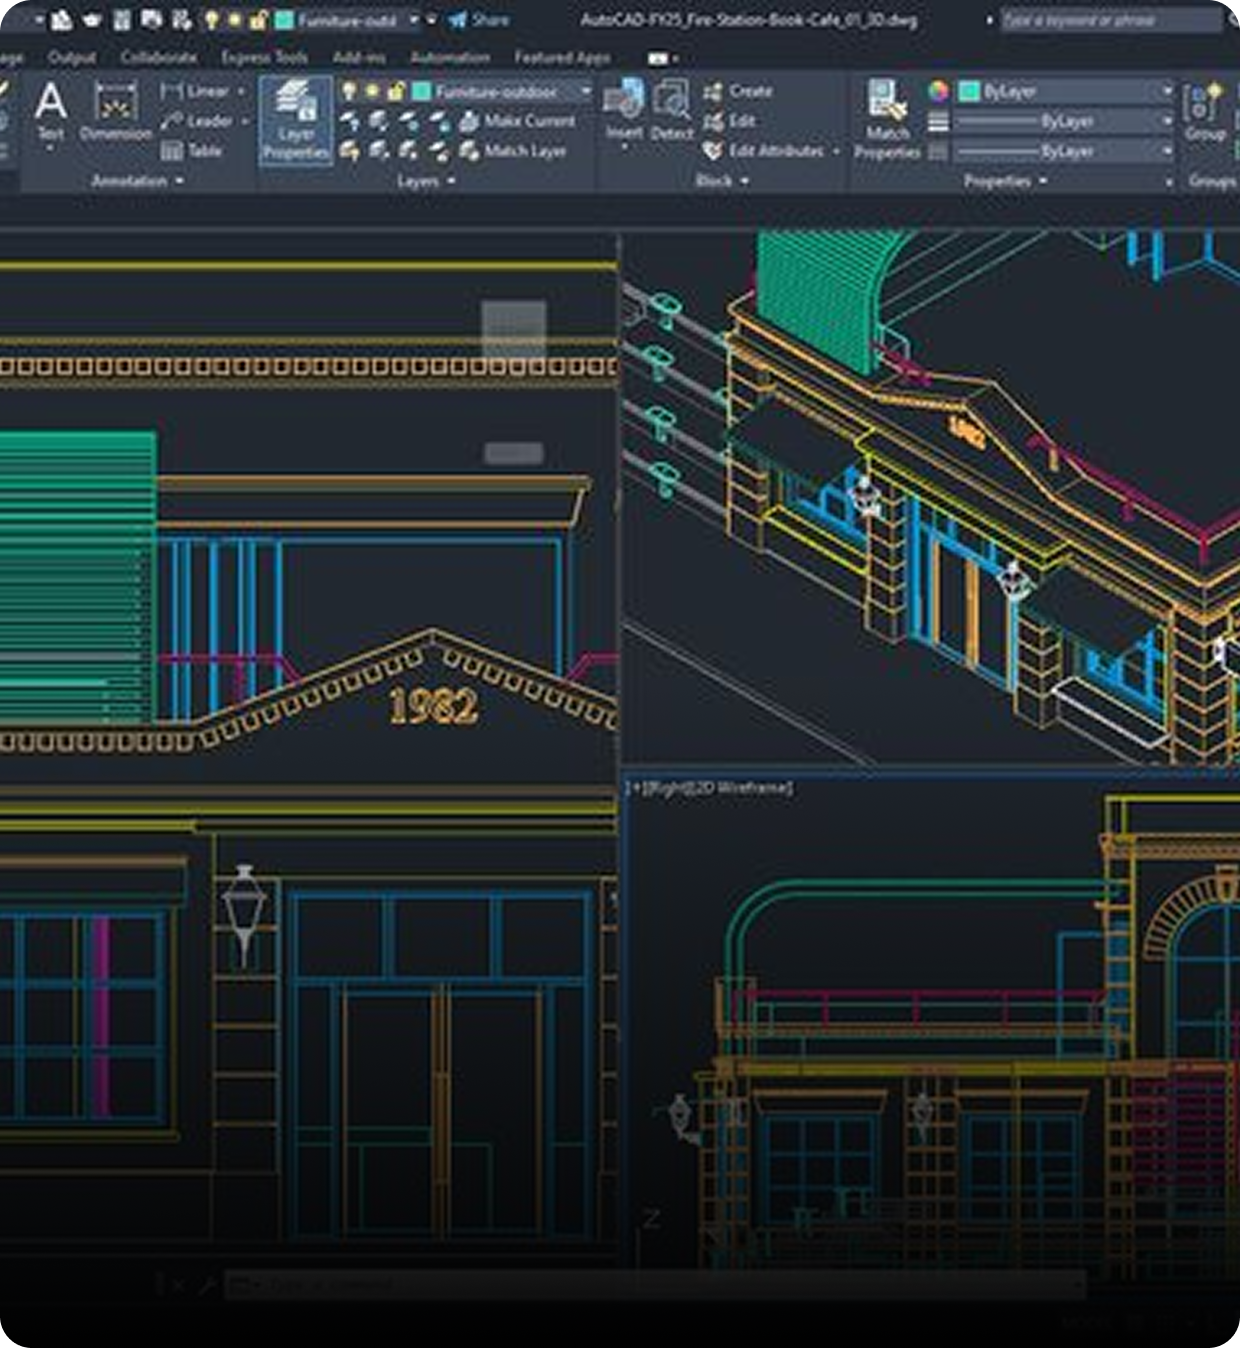Toggle sun freeze icon in Quick Access toolbar
The width and height of the screenshot is (1240, 1348).
[x=235, y=20]
